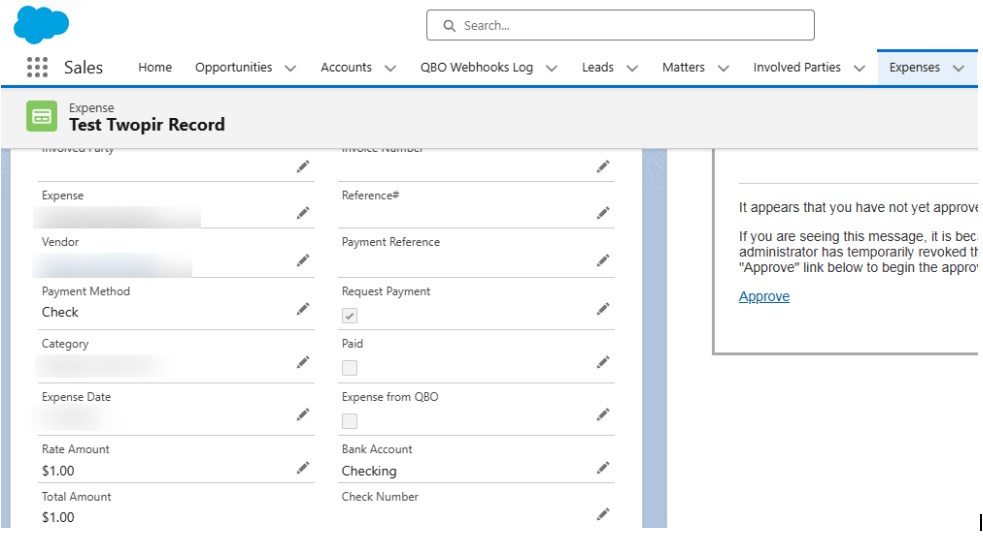Screen dimensions: 983x546
Task: Click the Total Amount label
Action: point(76,496)
